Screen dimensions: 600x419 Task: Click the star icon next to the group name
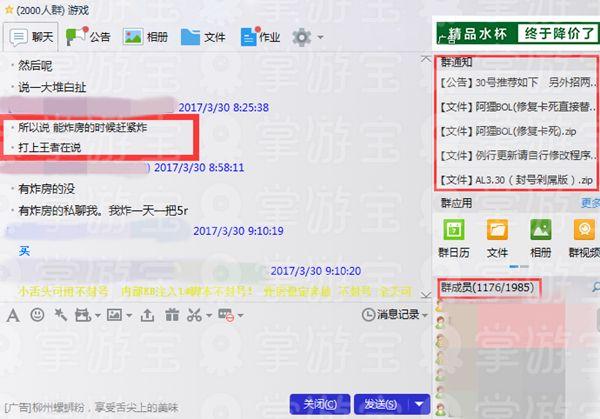[x=9, y=10]
